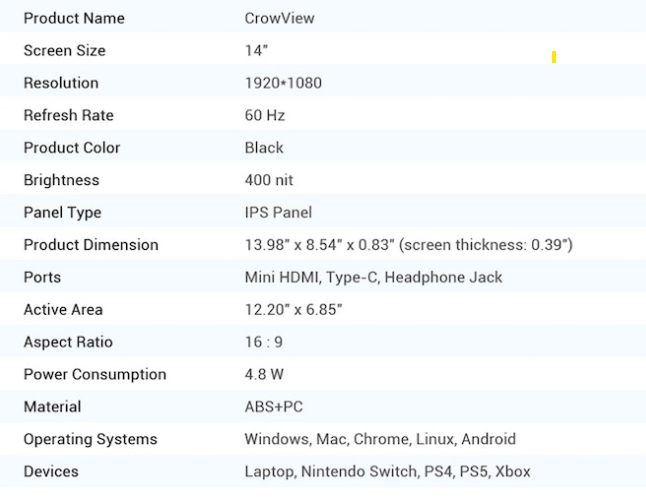The height and width of the screenshot is (500, 646).
Task: Select the "Resolution" label
Action: (x=61, y=83)
